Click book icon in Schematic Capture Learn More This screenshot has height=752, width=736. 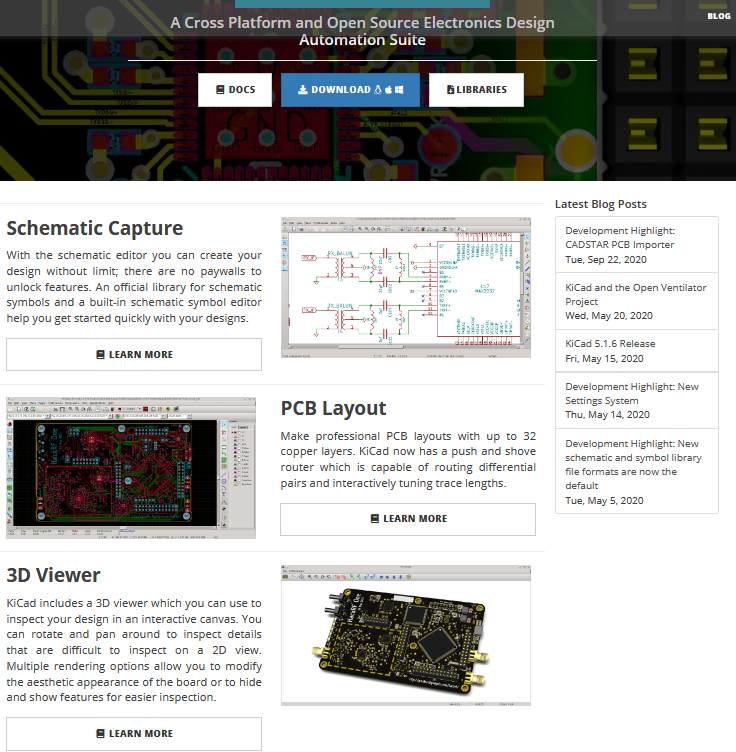click(100, 354)
